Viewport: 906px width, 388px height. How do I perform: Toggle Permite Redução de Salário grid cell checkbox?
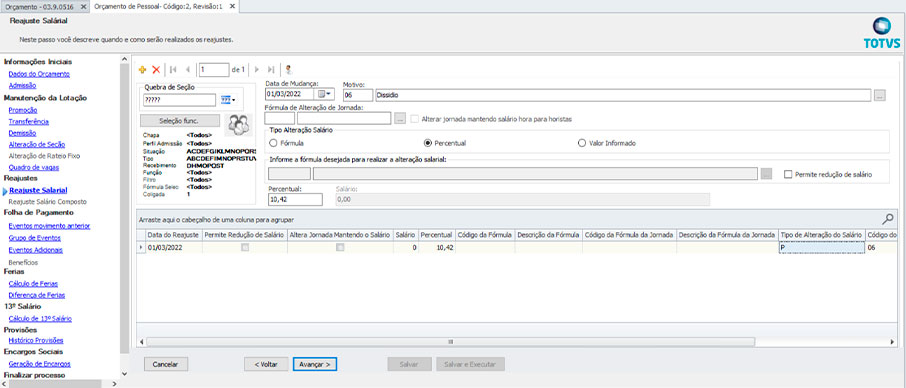click(x=245, y=247)
